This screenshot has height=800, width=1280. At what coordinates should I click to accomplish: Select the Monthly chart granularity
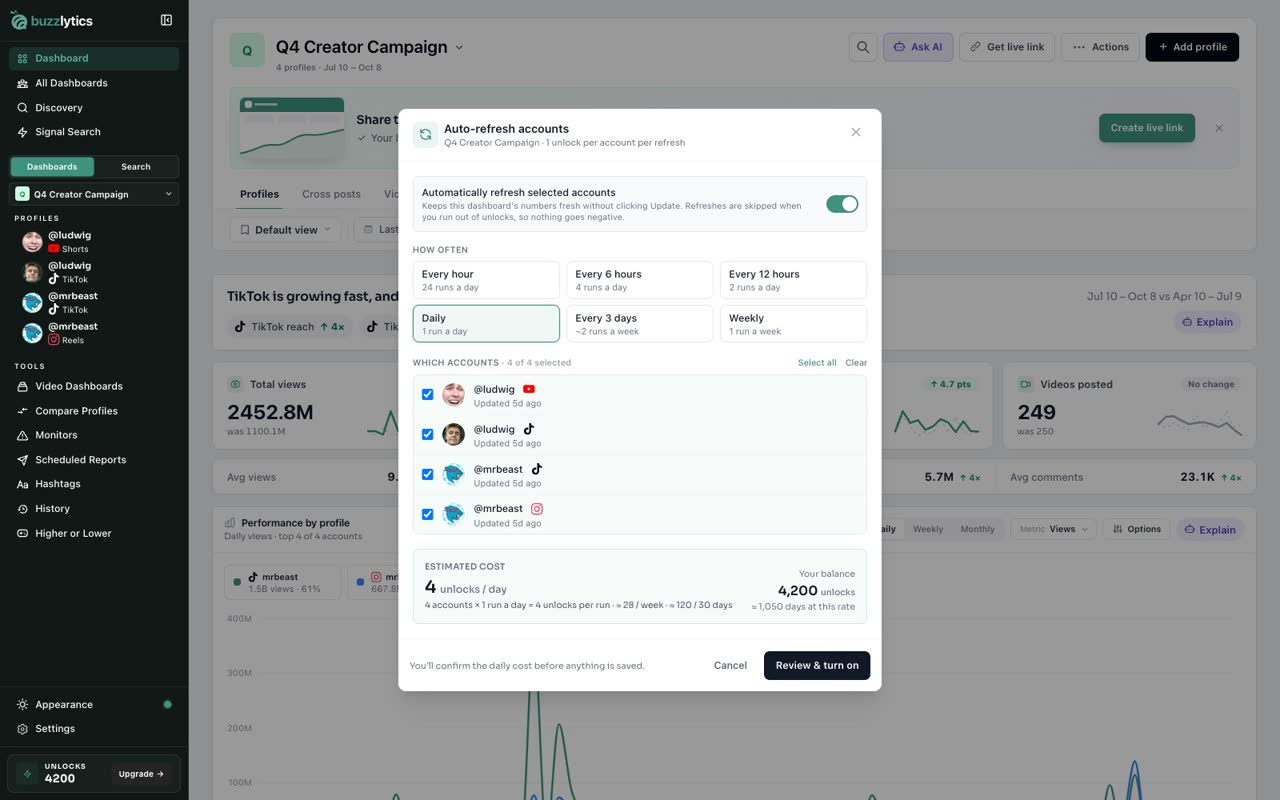click(977, 529)
